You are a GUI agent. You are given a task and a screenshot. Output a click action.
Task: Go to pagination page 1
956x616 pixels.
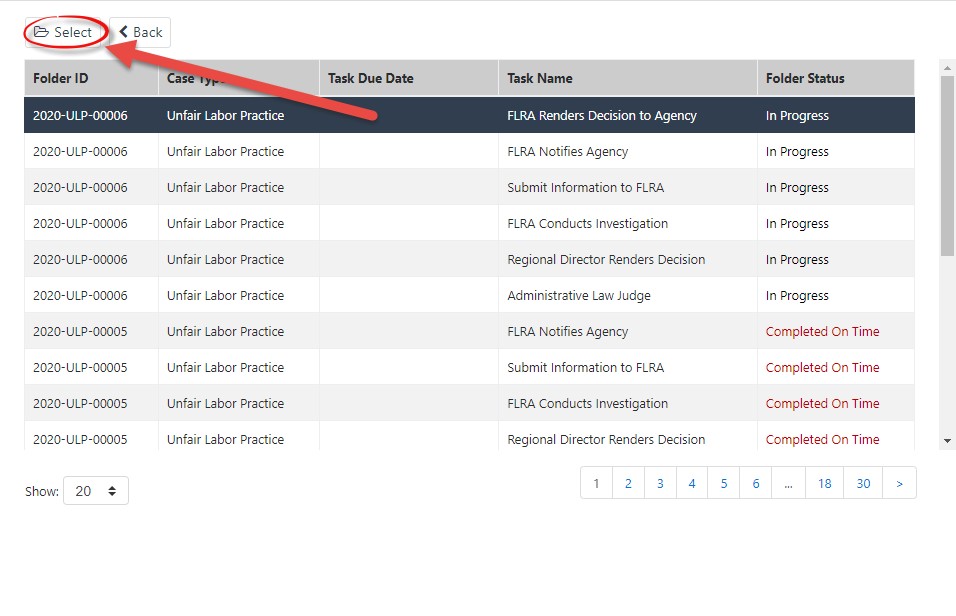click(x=596, y=483)
